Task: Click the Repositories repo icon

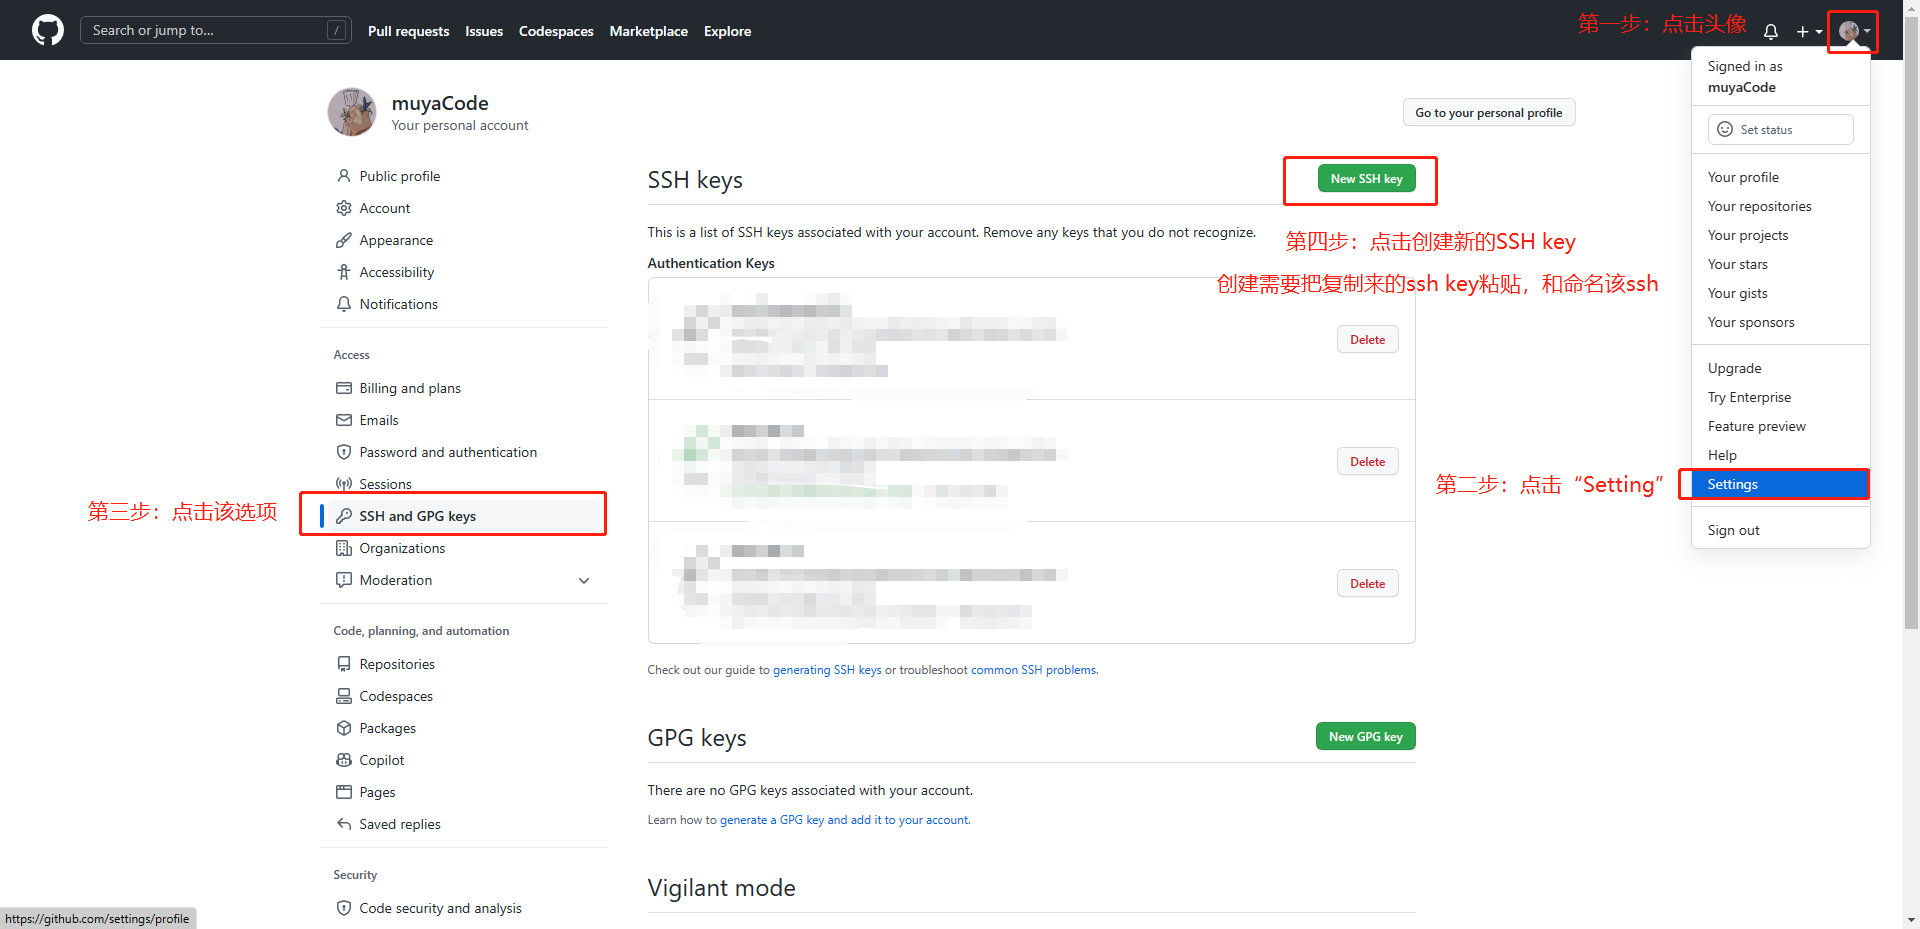Action: 344,664
